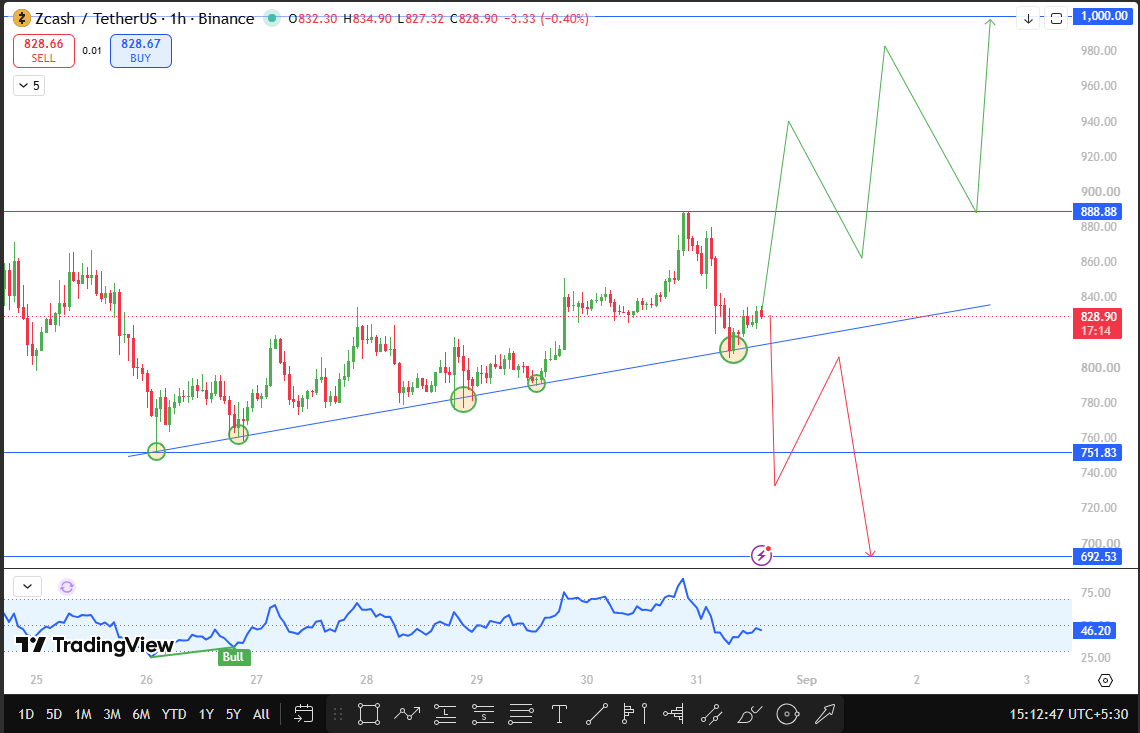Select the Brush drawing tool
This screenshot has height=733, width=1140.
[x=750, y=714]
